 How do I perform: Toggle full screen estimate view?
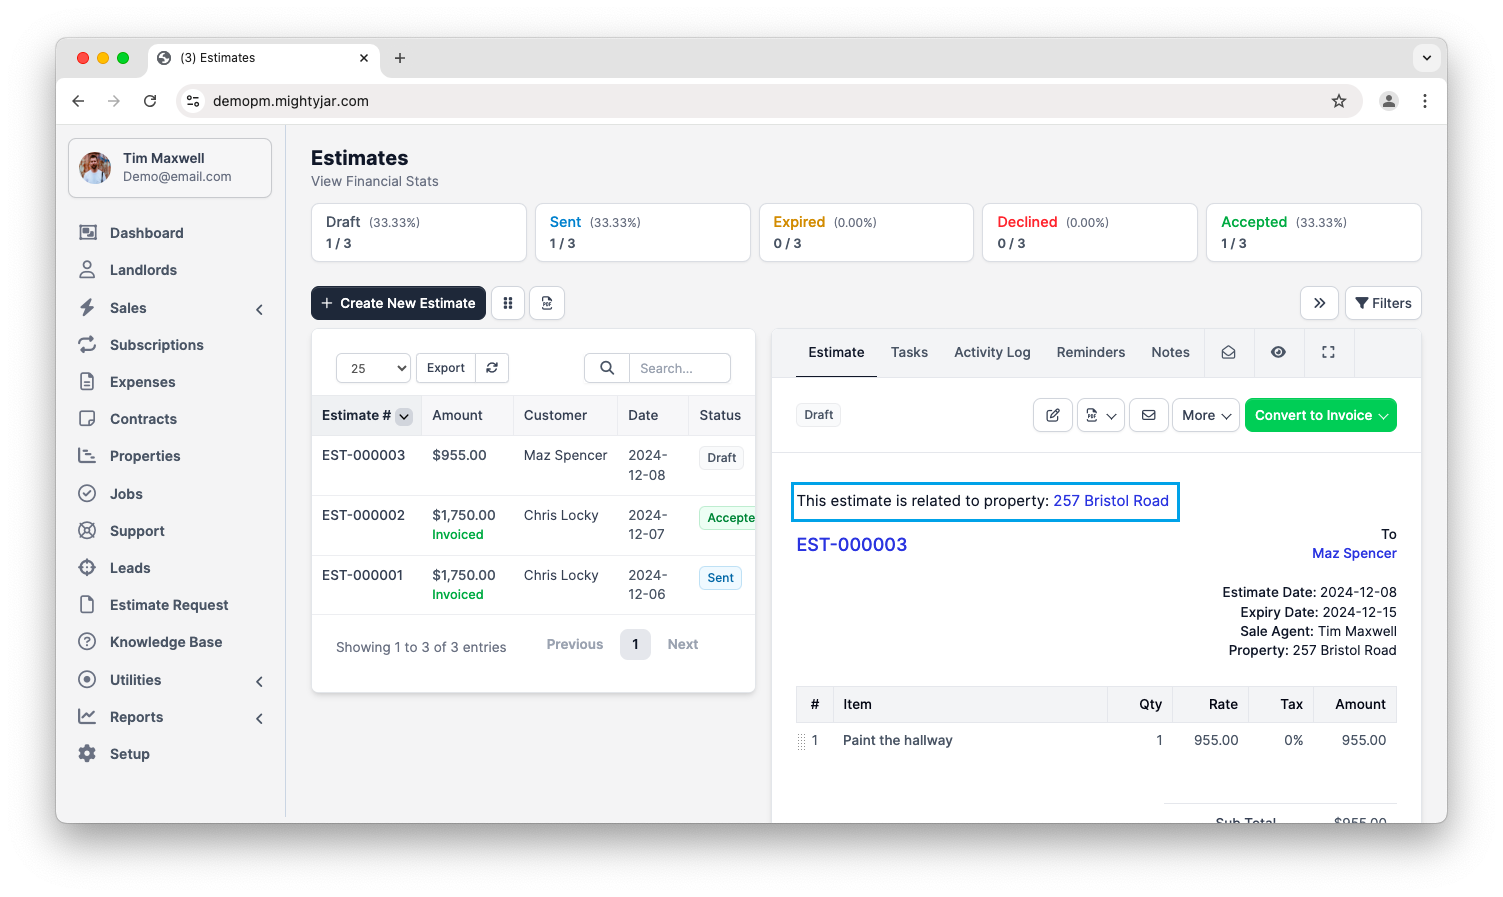1328,352
